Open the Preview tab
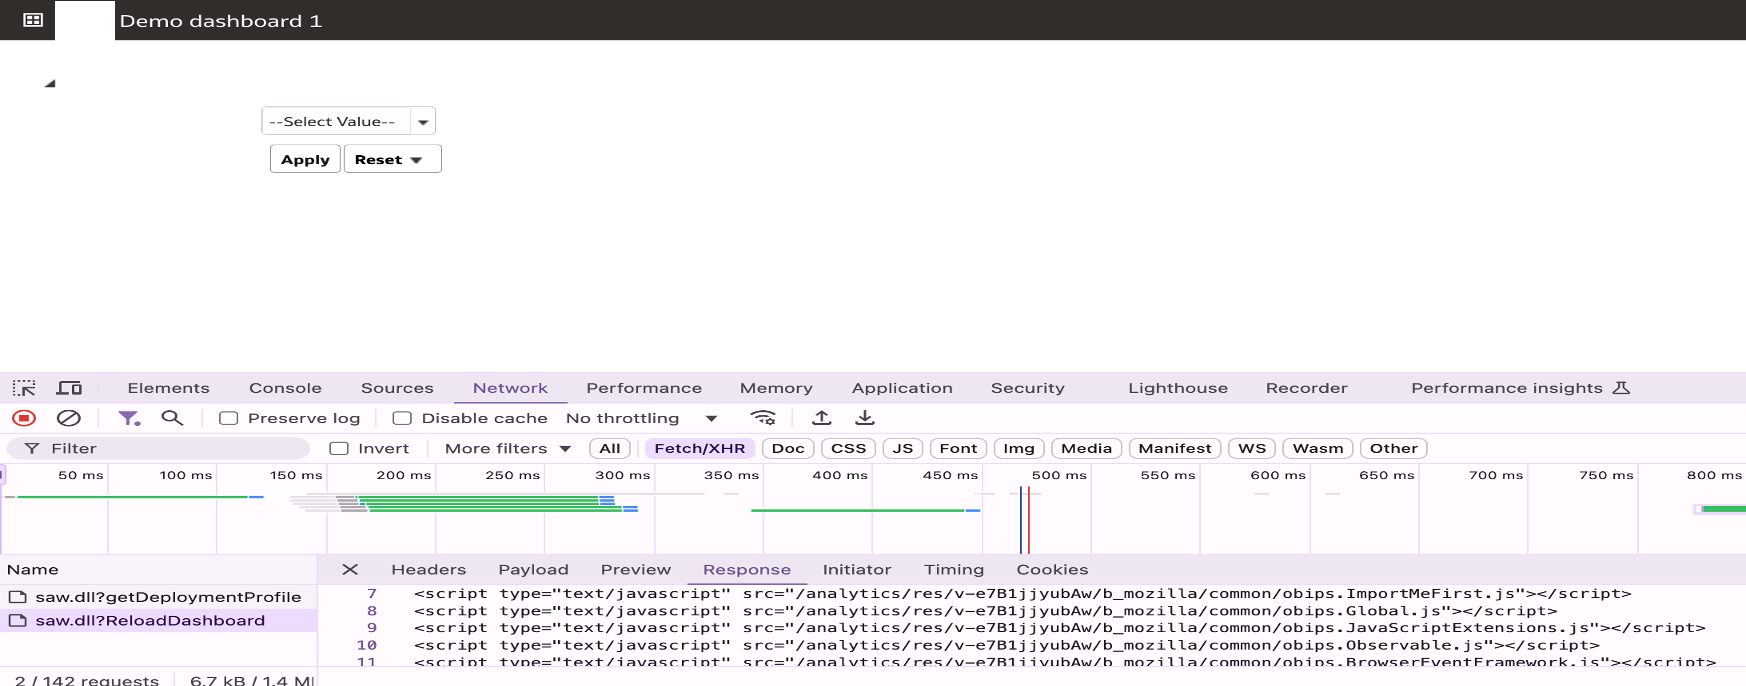This screenshot has height=686, width=1746. 635,569
